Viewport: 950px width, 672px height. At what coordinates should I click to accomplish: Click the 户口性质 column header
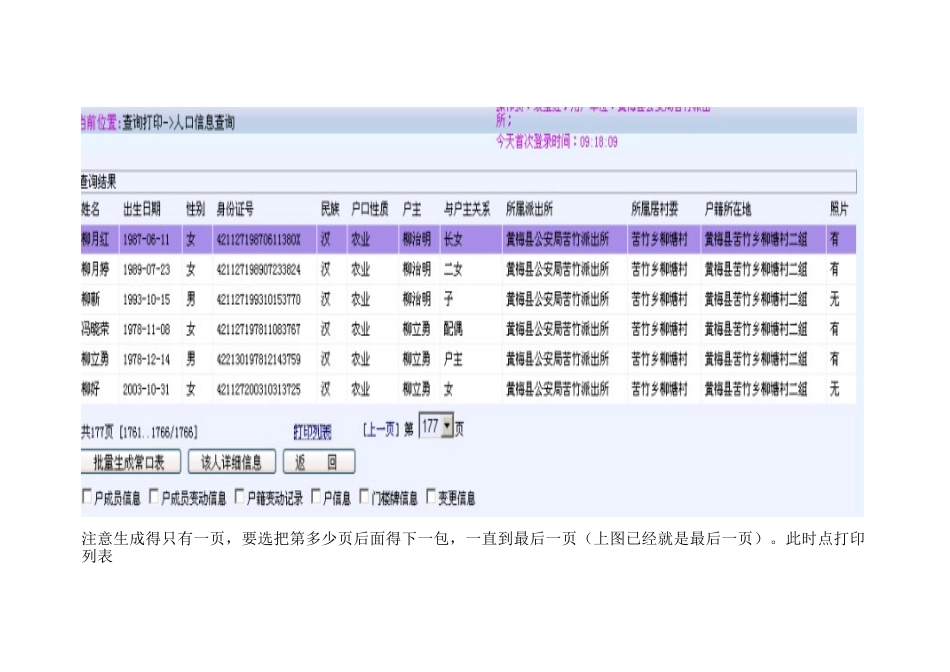click(370, 210)
